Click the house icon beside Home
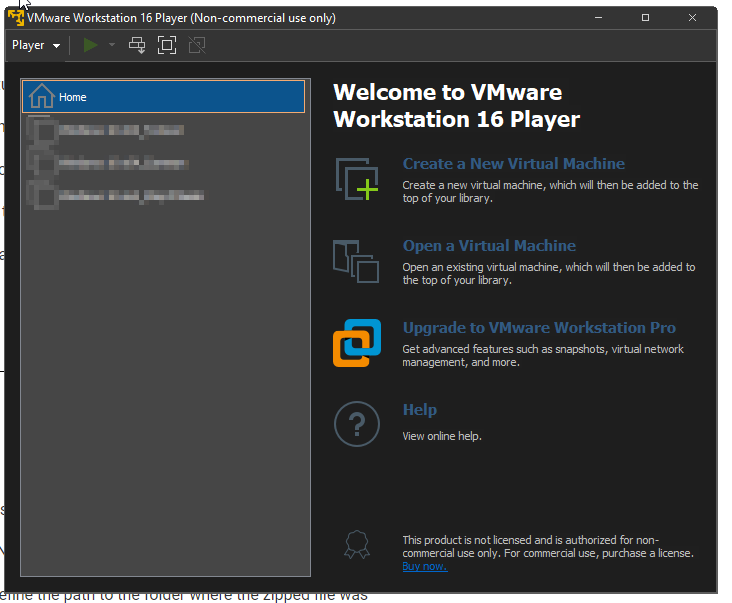 (42, 96)
